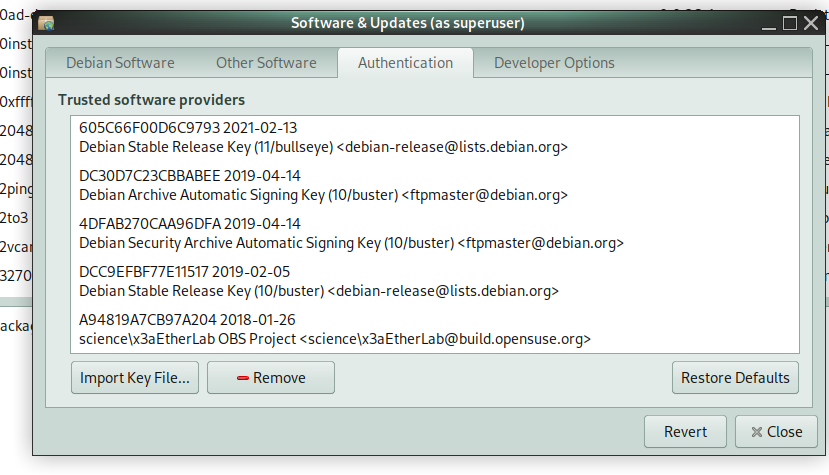Switch to the Debian Software tab
Image resolution: width=829 pixels, height=475 pixels.
click(120, 63)
